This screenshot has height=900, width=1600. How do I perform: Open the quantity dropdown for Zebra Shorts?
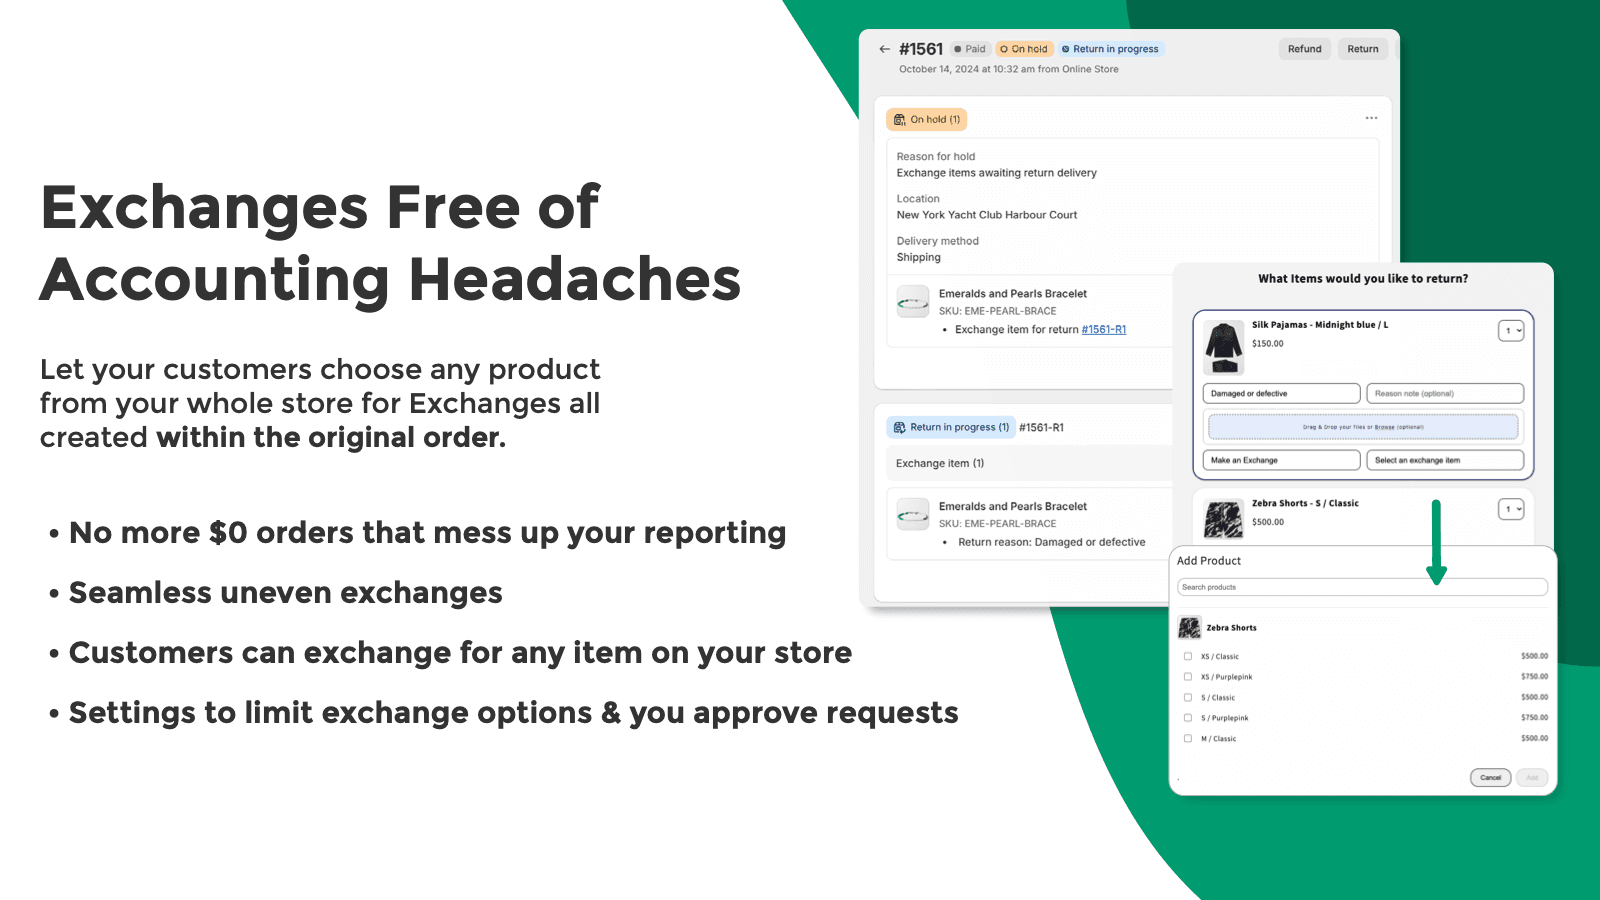[x=1512, y=510]
